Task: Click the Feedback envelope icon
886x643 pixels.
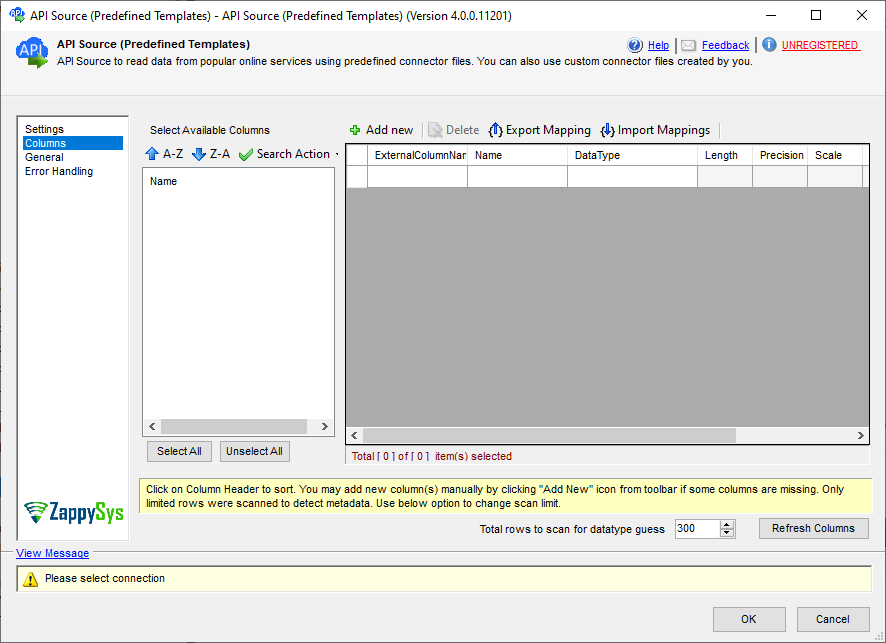Action: pyautogui.click(x=688, y=45)
